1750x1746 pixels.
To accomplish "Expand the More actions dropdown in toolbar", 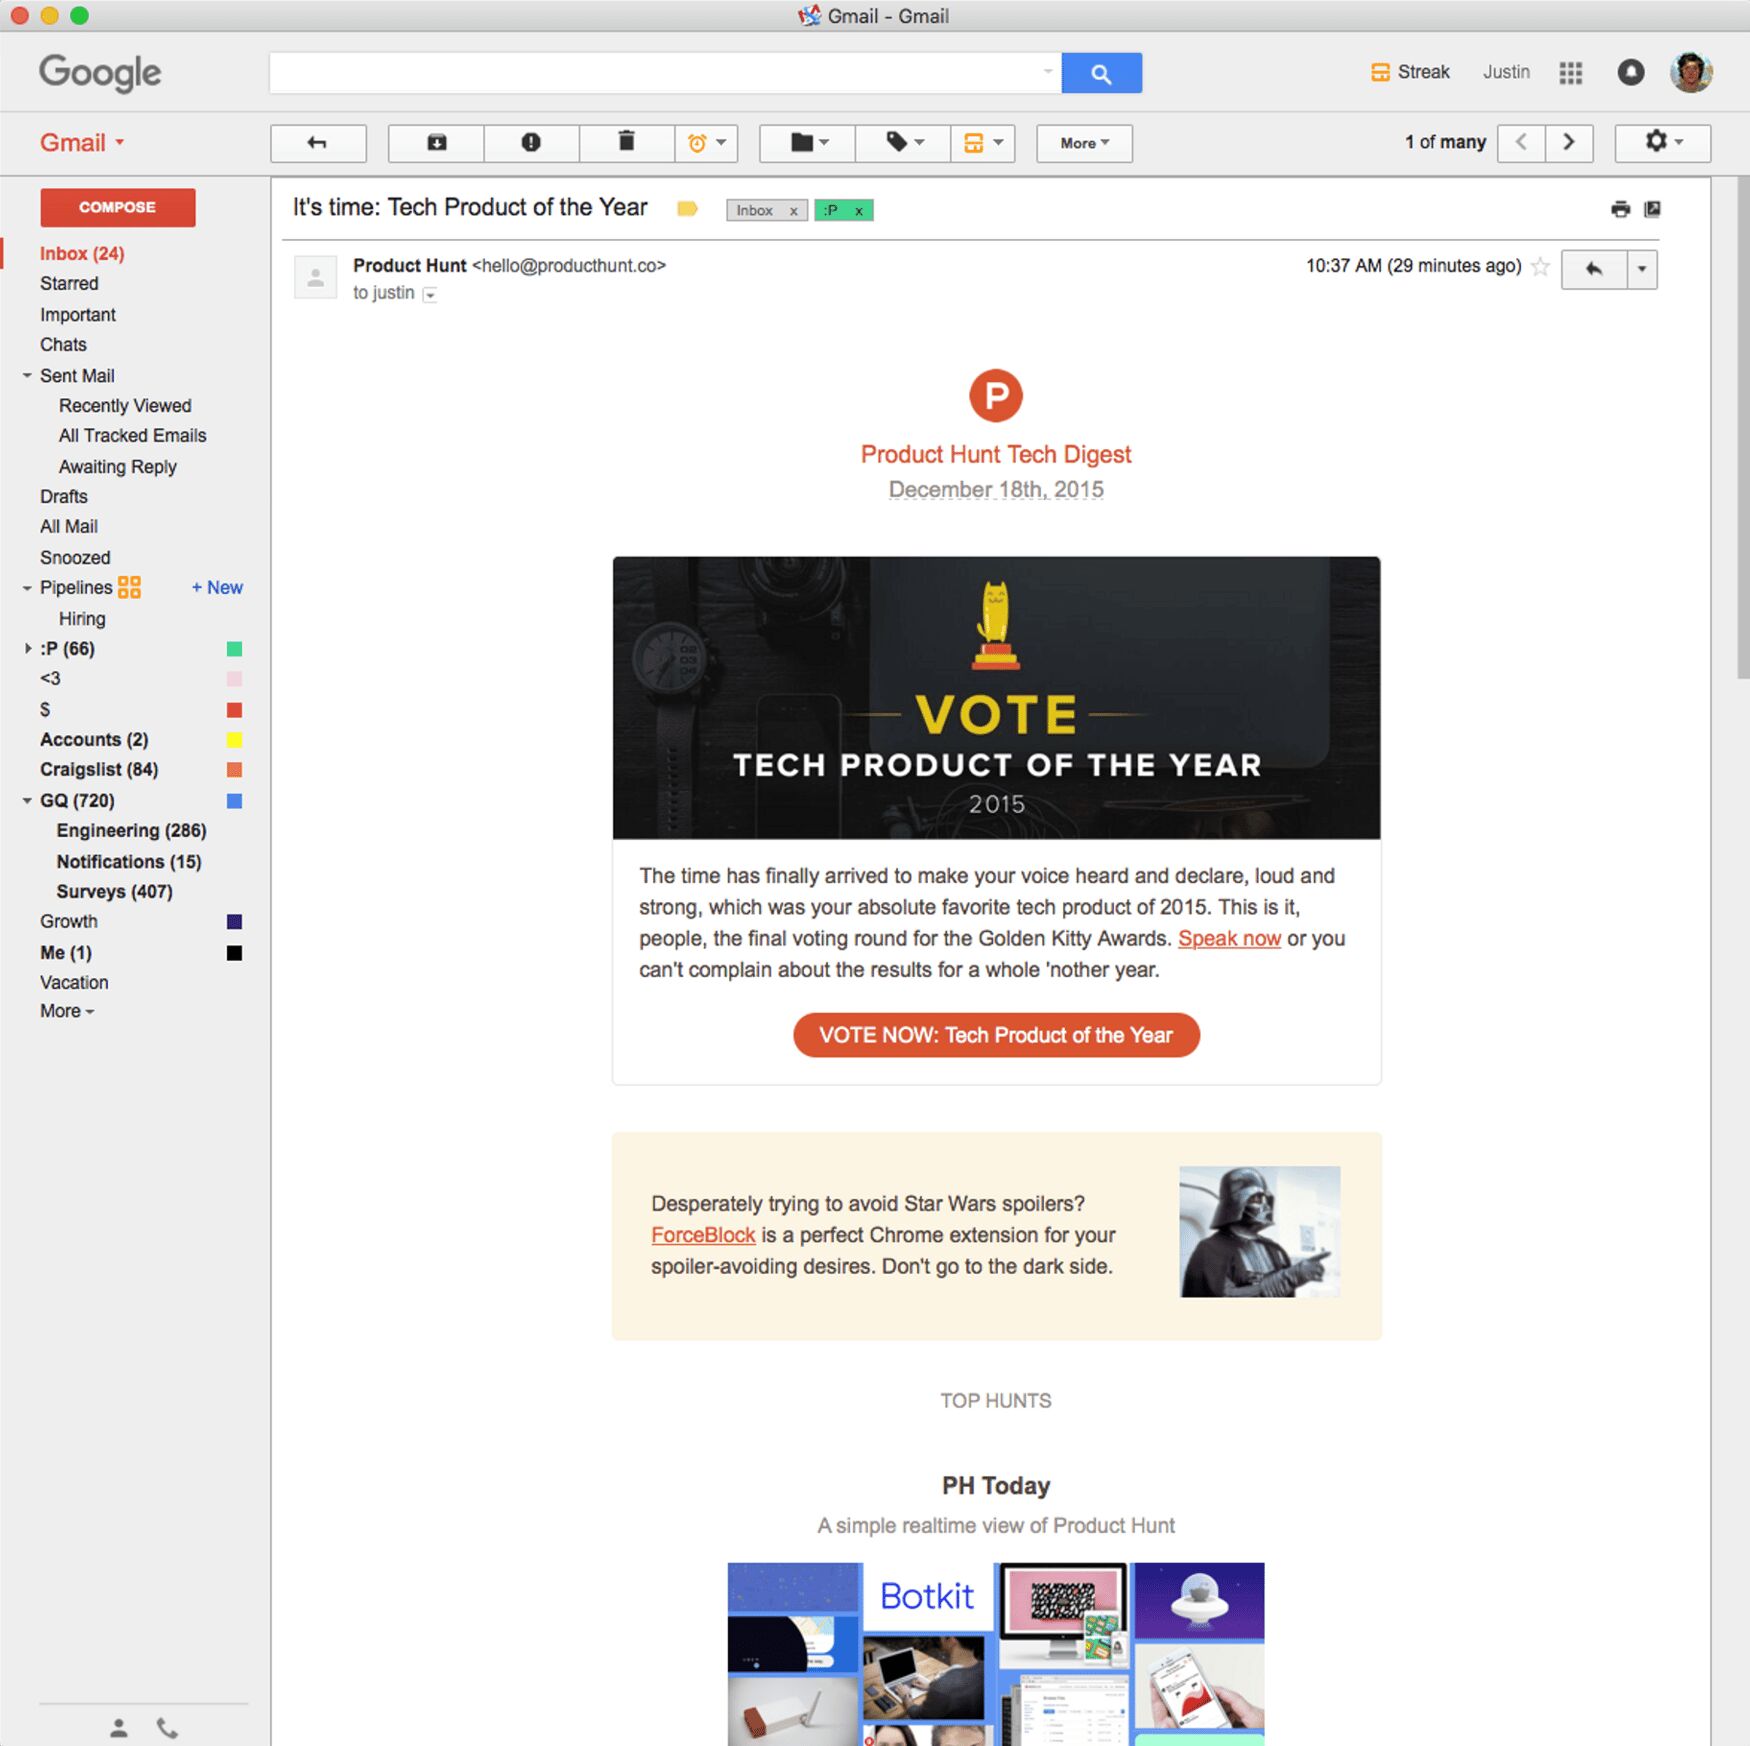I will pyautogui.click(x=1084, y=143).
